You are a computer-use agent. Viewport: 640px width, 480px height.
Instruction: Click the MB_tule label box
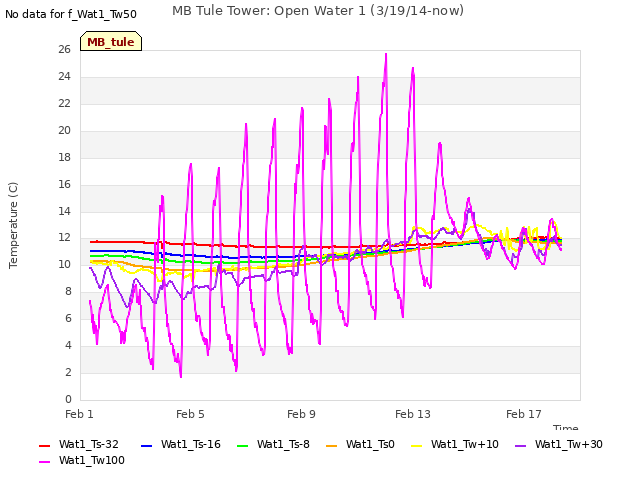pos(111,41)
